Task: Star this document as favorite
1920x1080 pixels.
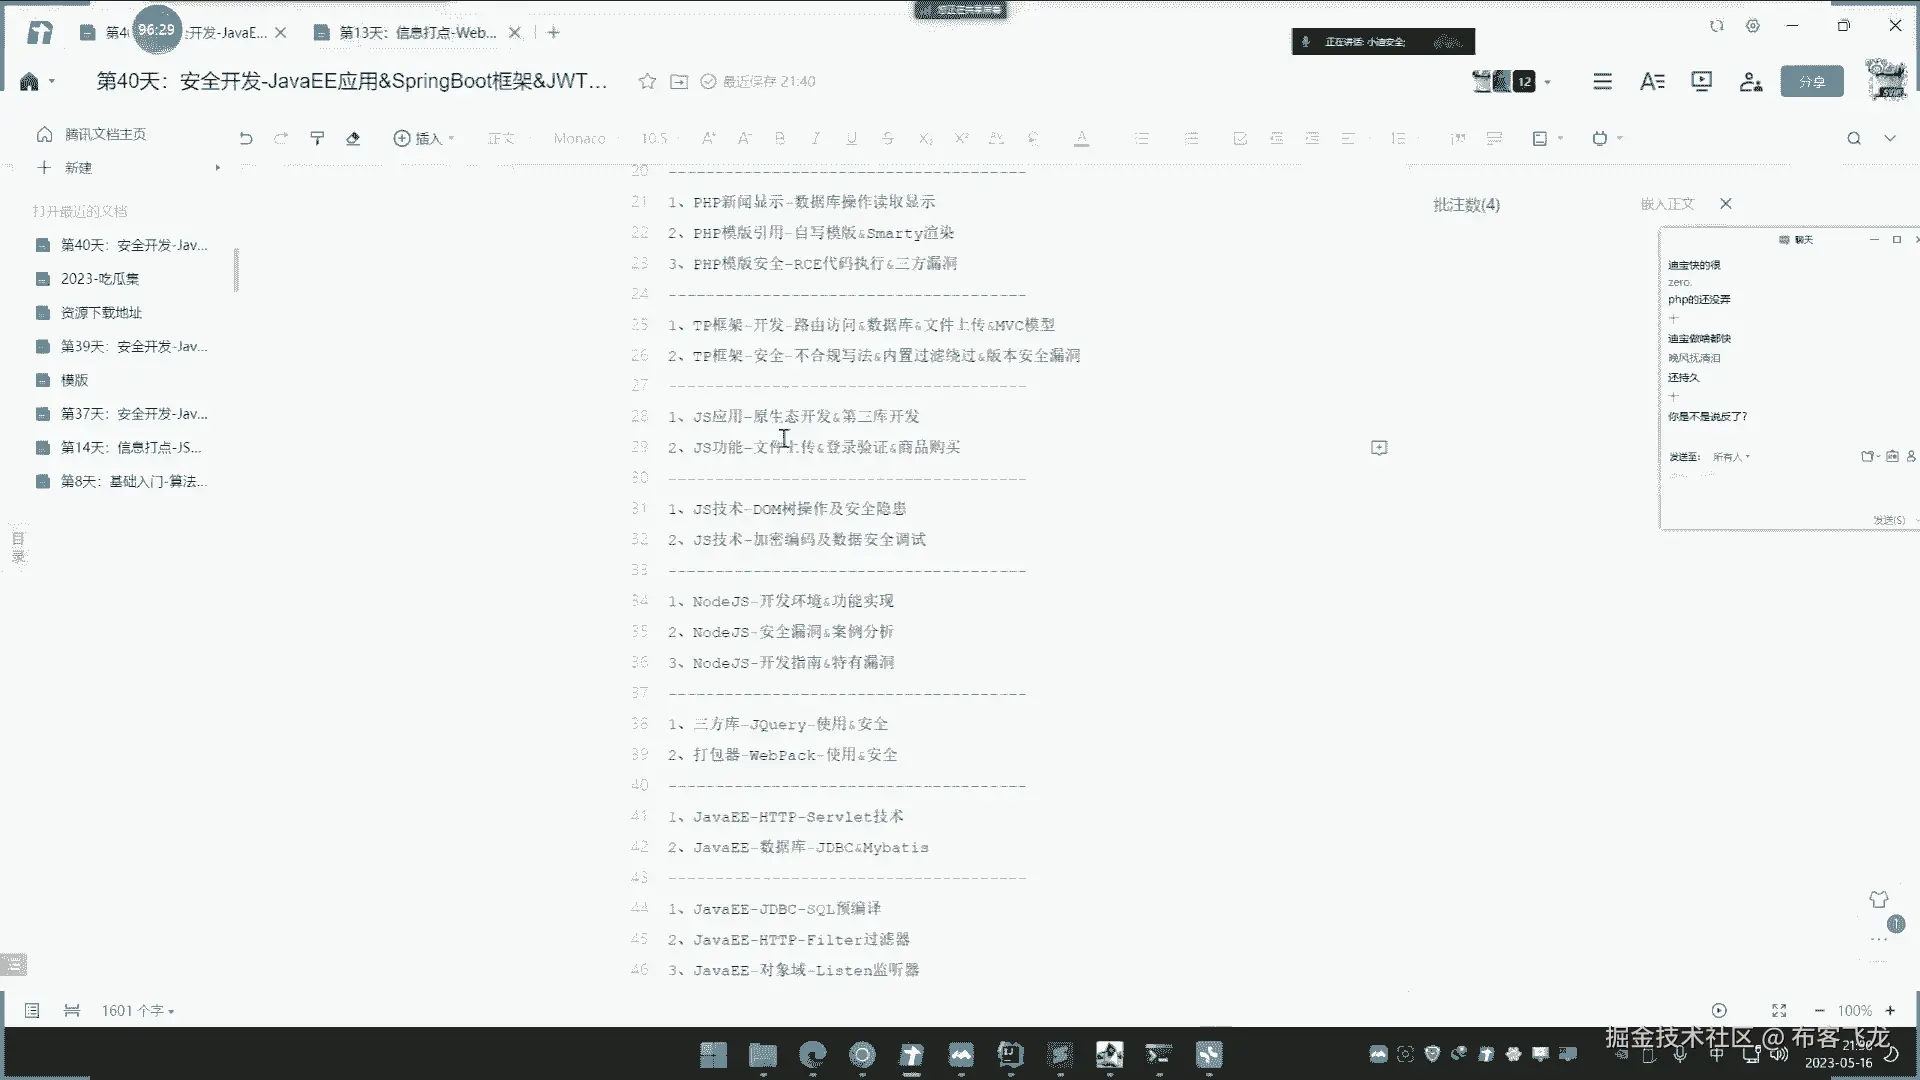Action: pyautogui.click(x=647, y=81)
